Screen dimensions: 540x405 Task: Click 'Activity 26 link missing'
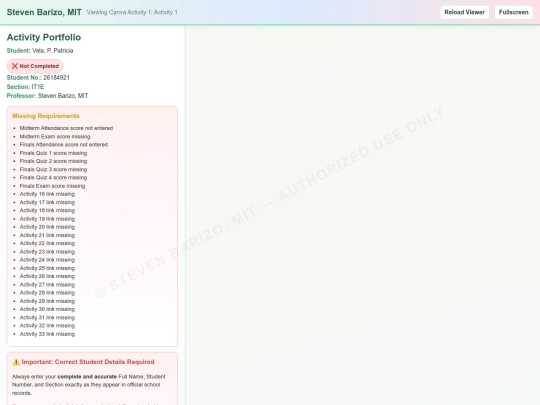[x=47, y=277]
